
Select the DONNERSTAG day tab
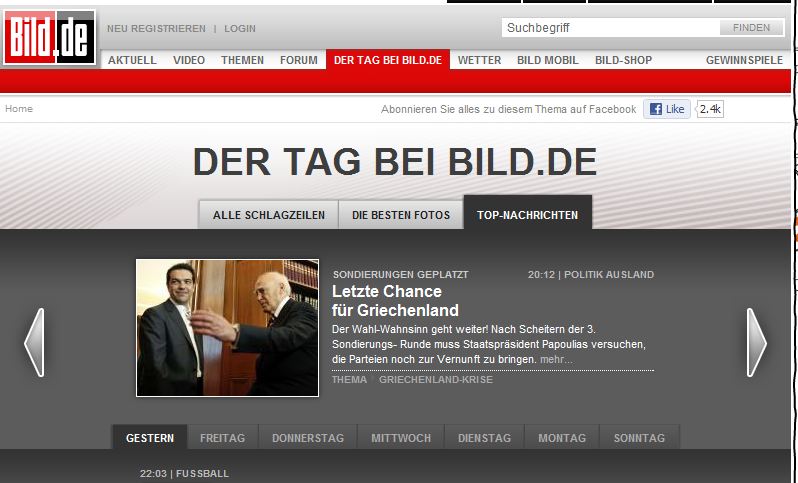pyautogui.click(x=308, y=437)
